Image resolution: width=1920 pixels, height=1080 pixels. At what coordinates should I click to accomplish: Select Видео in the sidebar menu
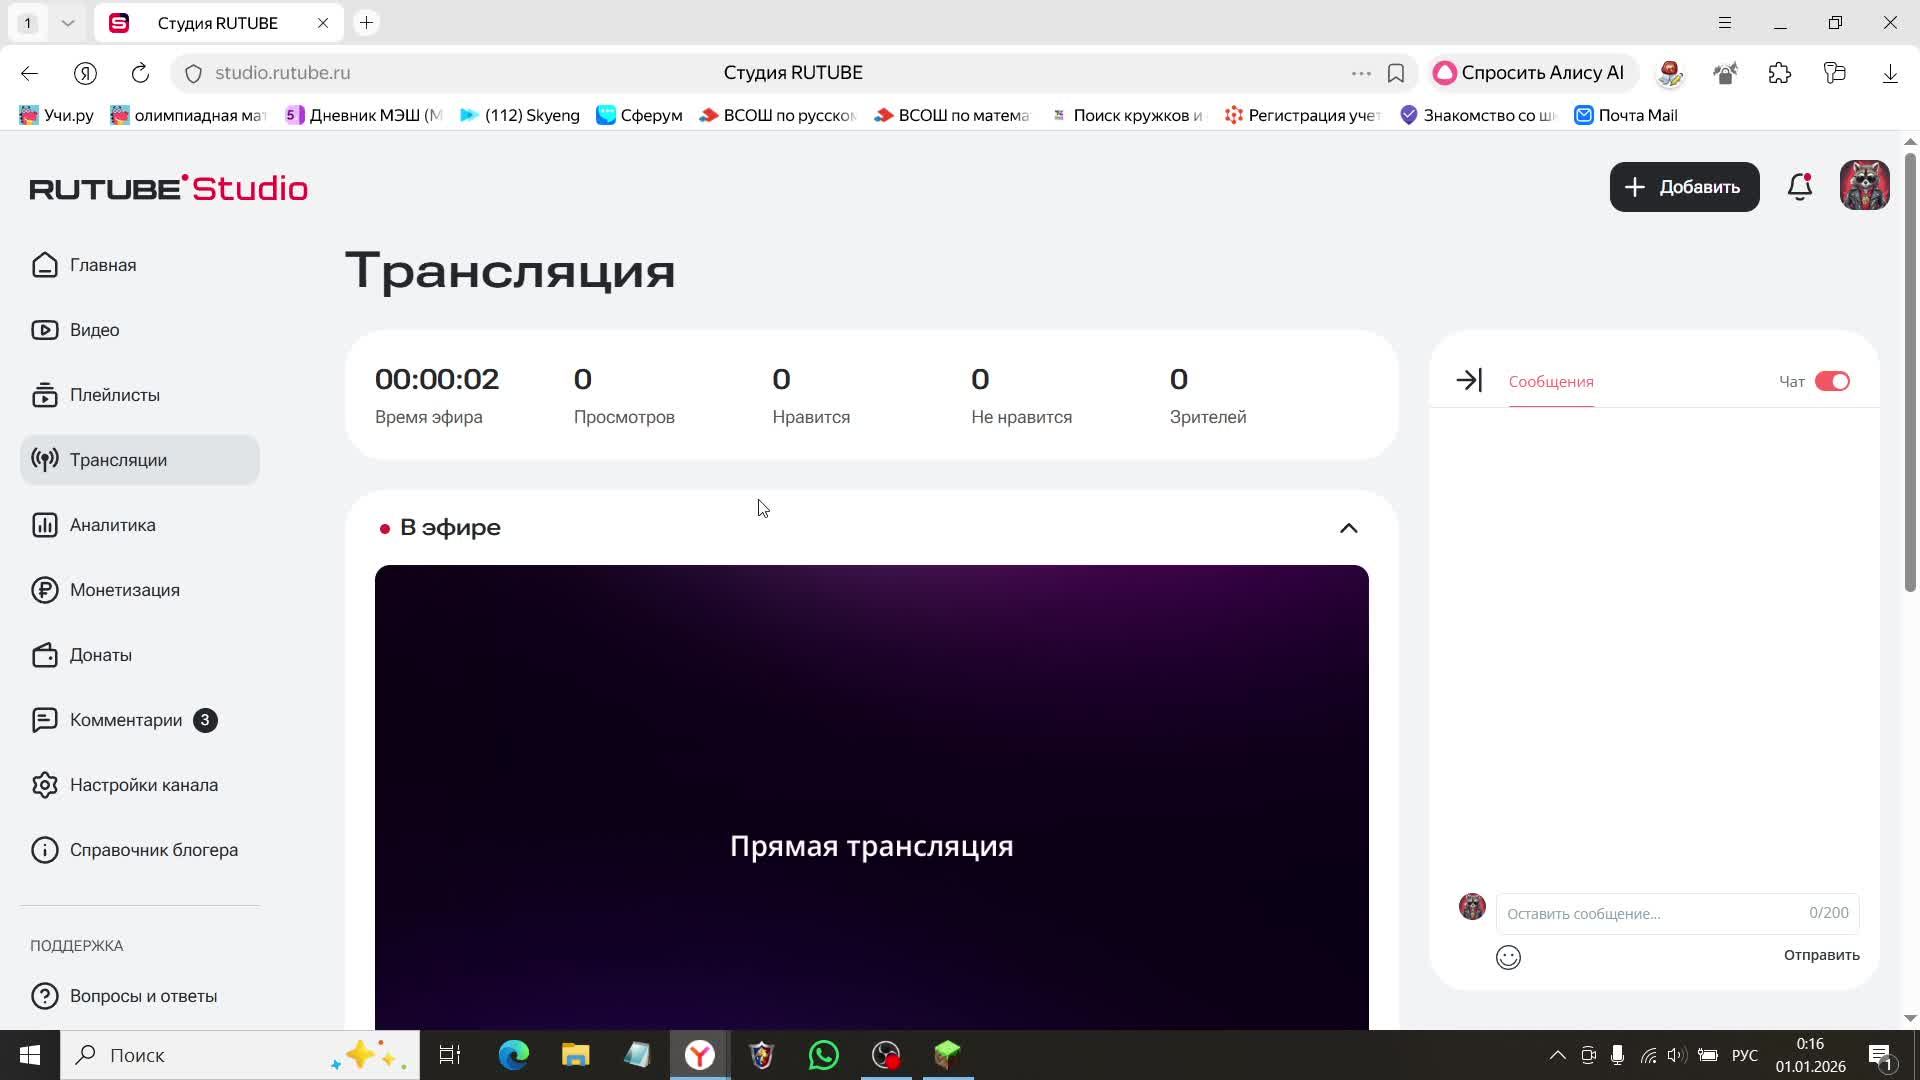(94, 330)
